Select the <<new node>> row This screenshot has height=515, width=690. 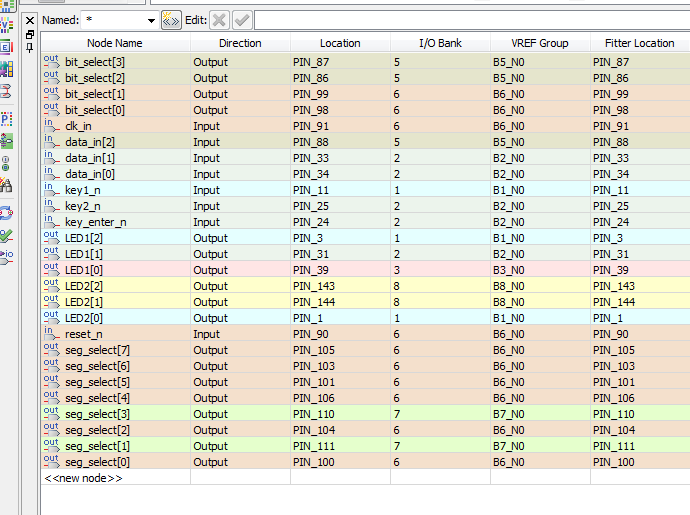coord(84,478)
